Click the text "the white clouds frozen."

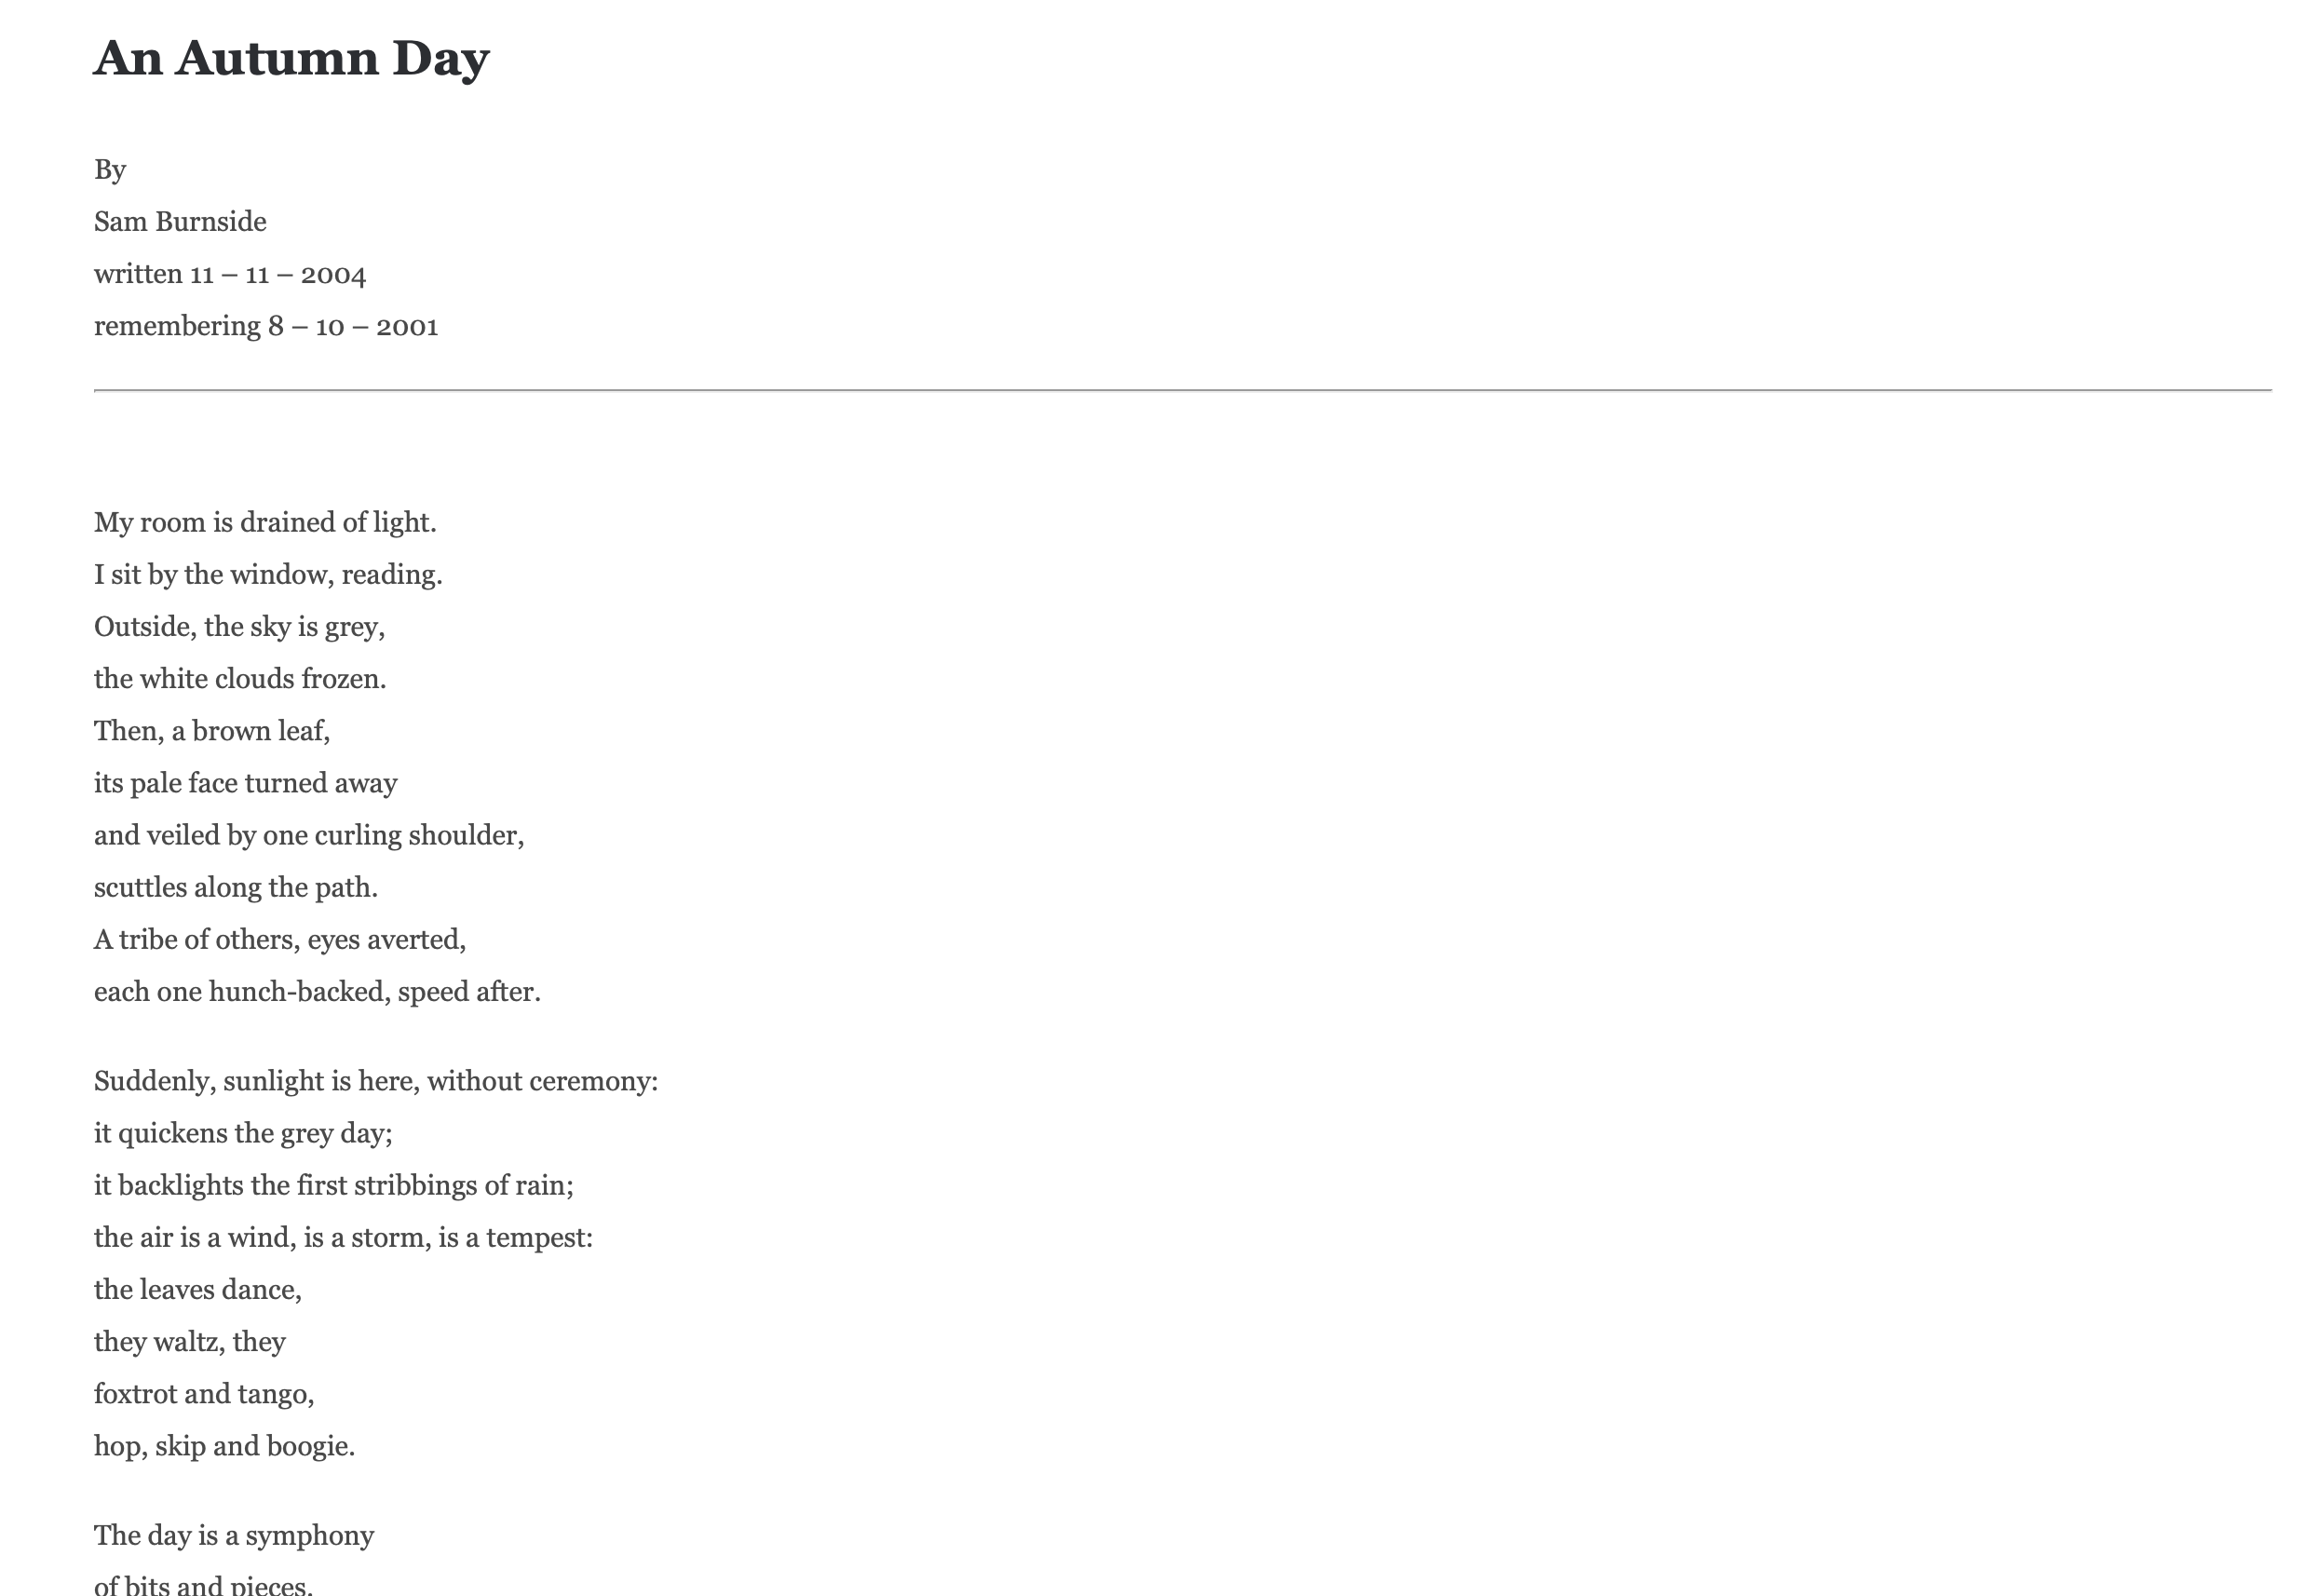point(240,678)
